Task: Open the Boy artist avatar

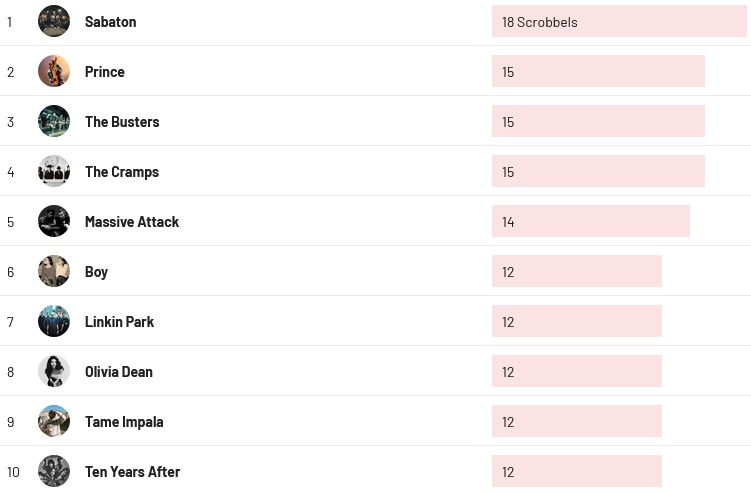Action: [x=54, y=271]
